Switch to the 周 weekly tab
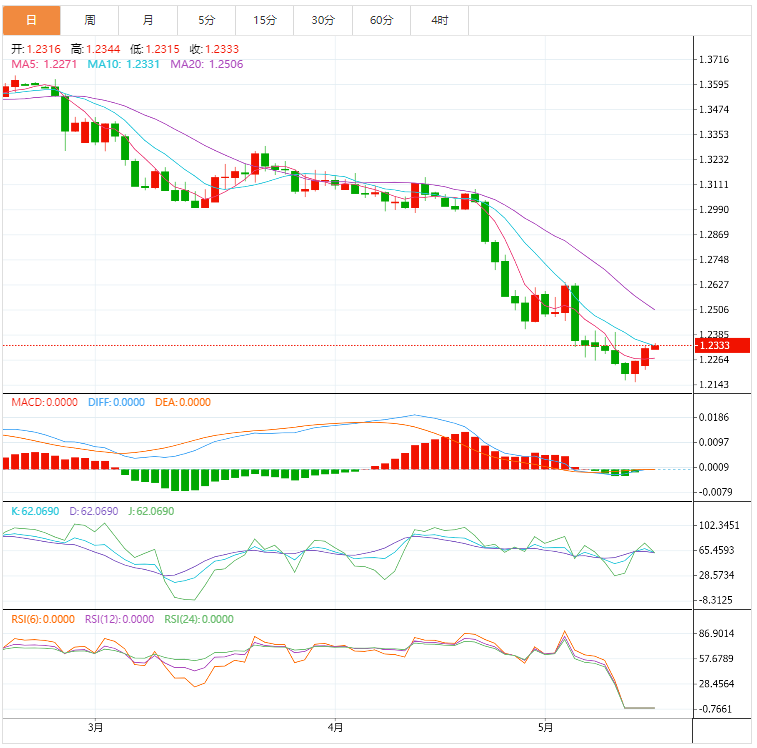Image resolution: width=757 pixels, height=748 pixels. coord(90,20)
